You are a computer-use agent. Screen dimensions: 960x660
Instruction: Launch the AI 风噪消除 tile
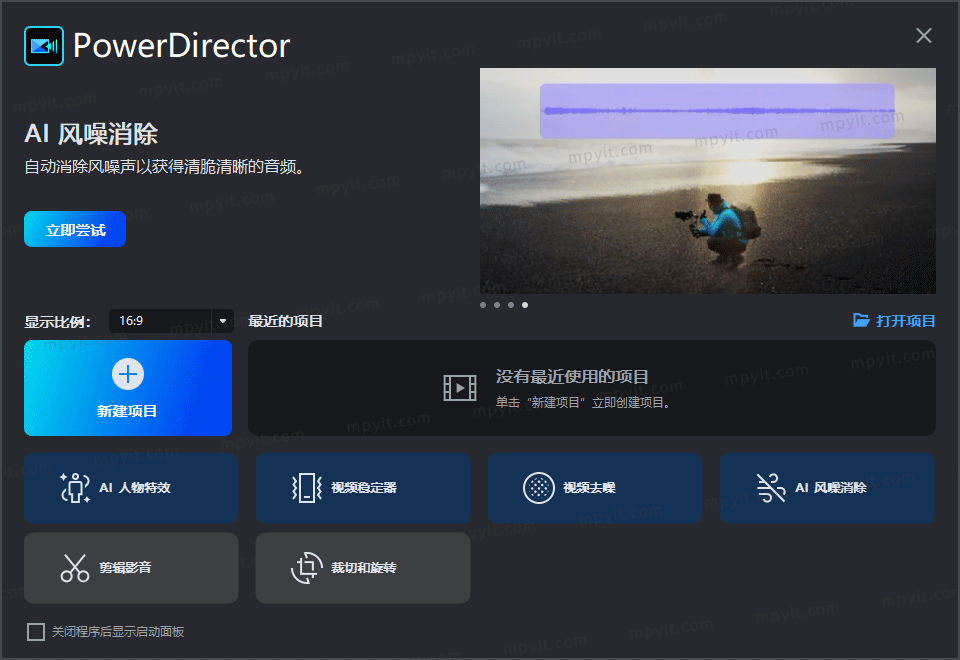[827, 488]
